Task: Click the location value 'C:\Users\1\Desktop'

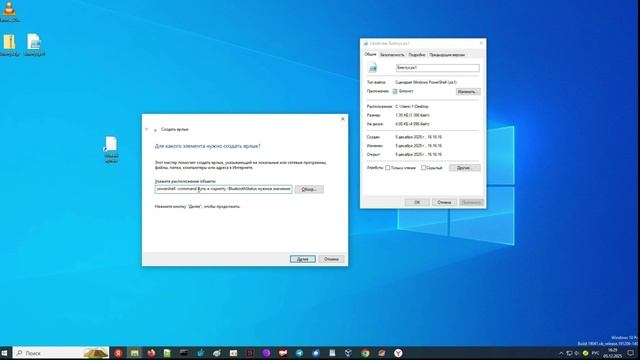Action: click(x=412, y=107)
